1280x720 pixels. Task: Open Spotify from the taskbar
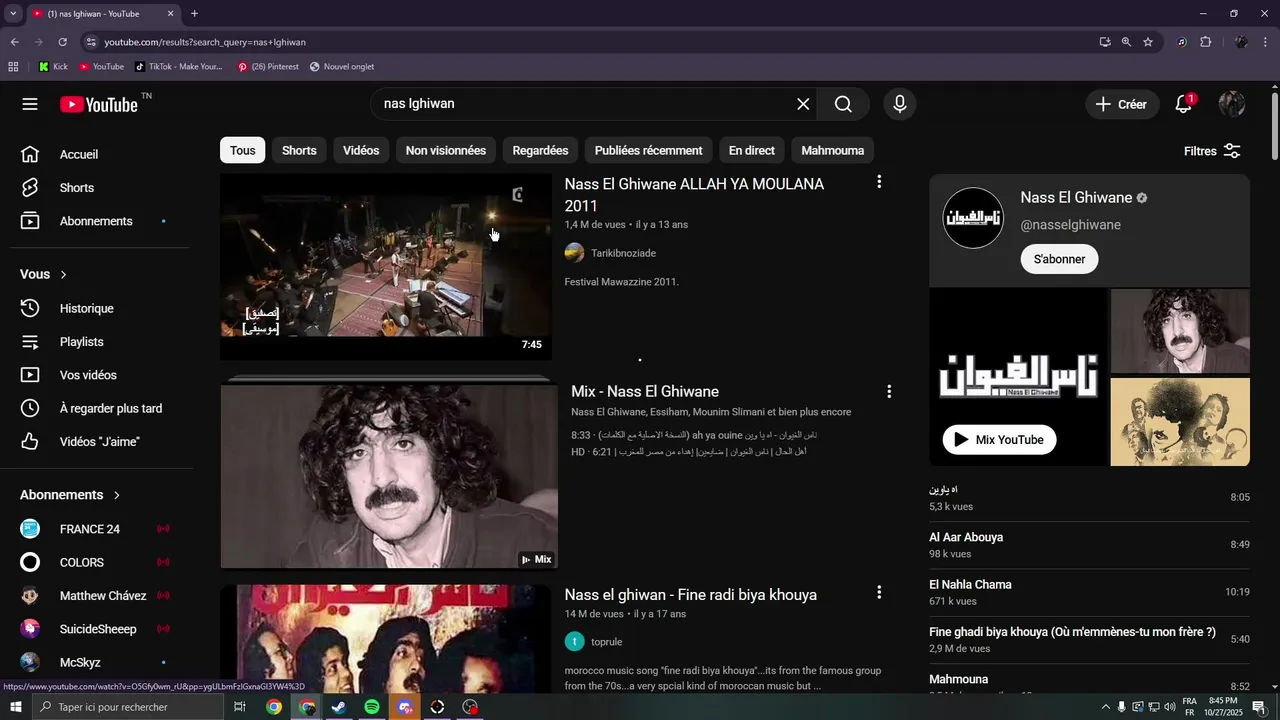(371, 707)
